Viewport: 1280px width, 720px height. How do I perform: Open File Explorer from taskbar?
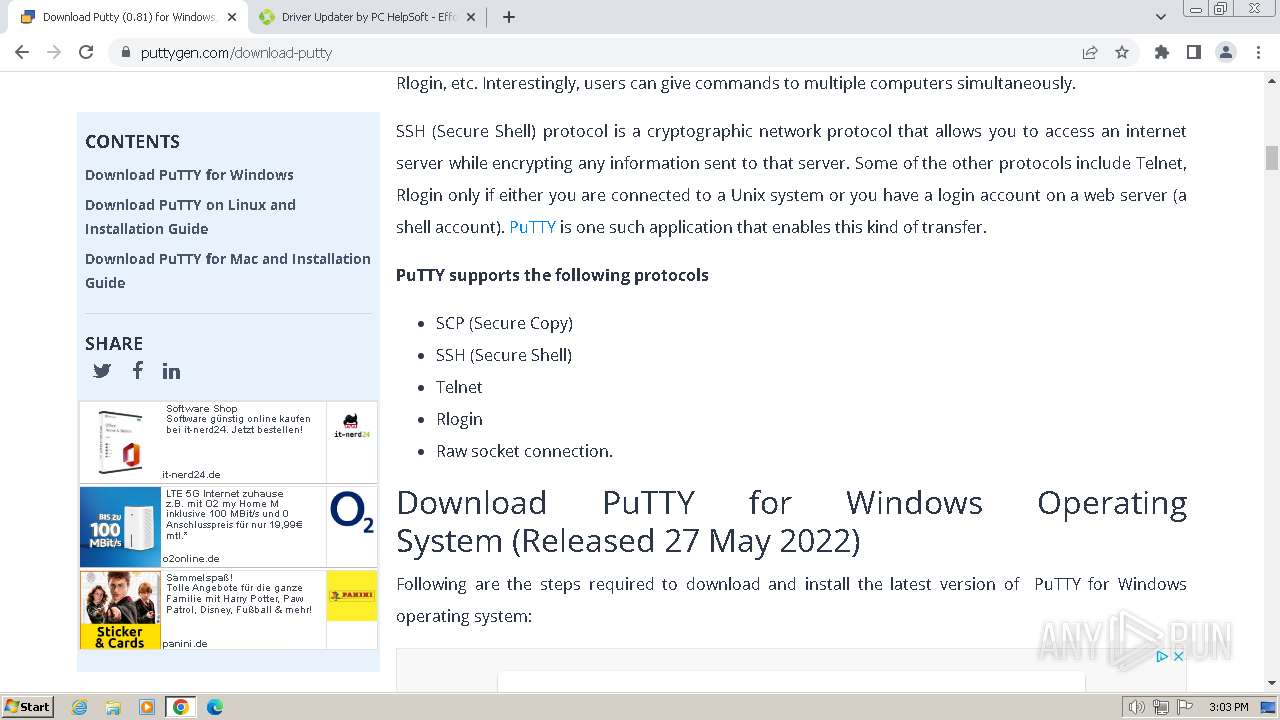113,707
